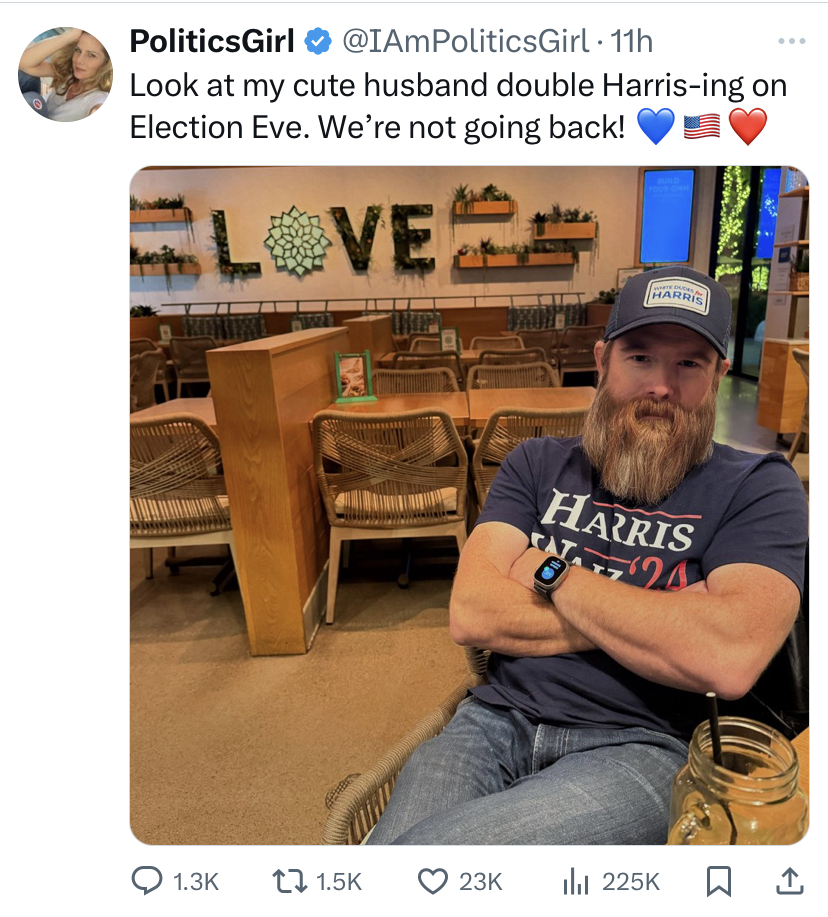Expand the attached restaurant photo

click(469, 505)
